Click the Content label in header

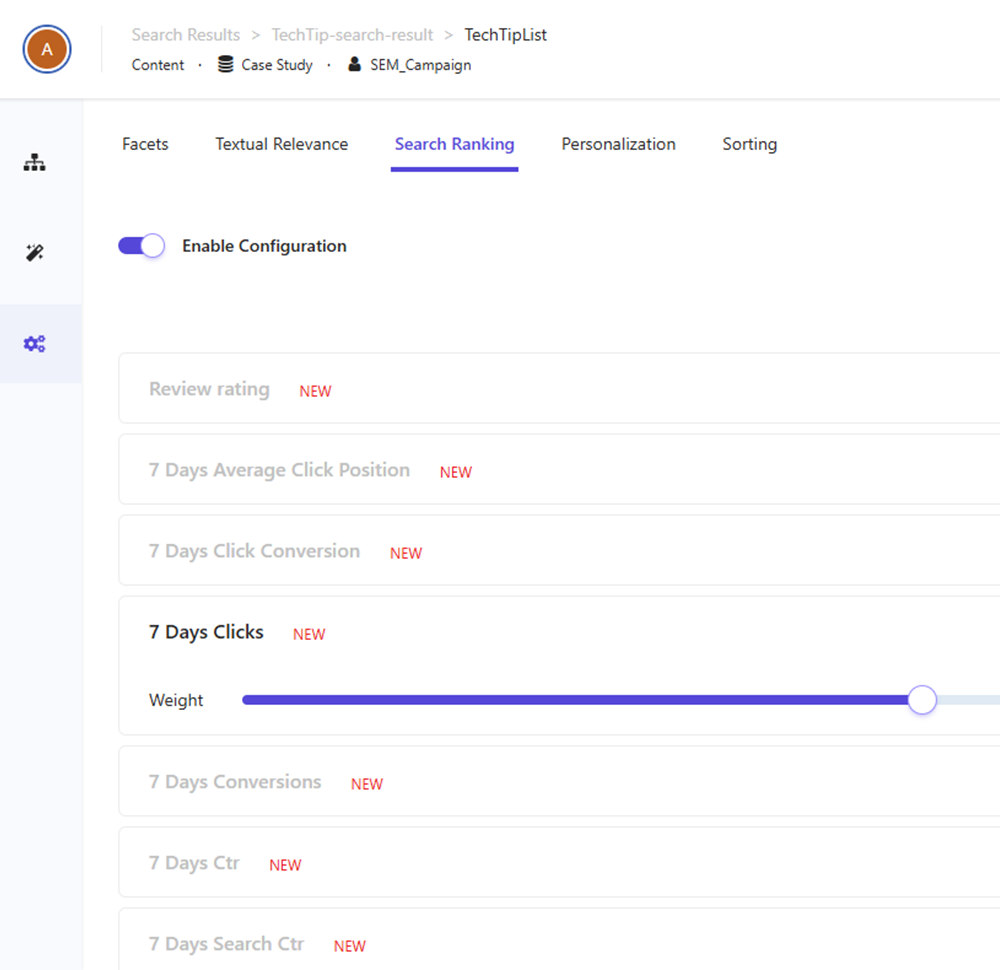158,65
